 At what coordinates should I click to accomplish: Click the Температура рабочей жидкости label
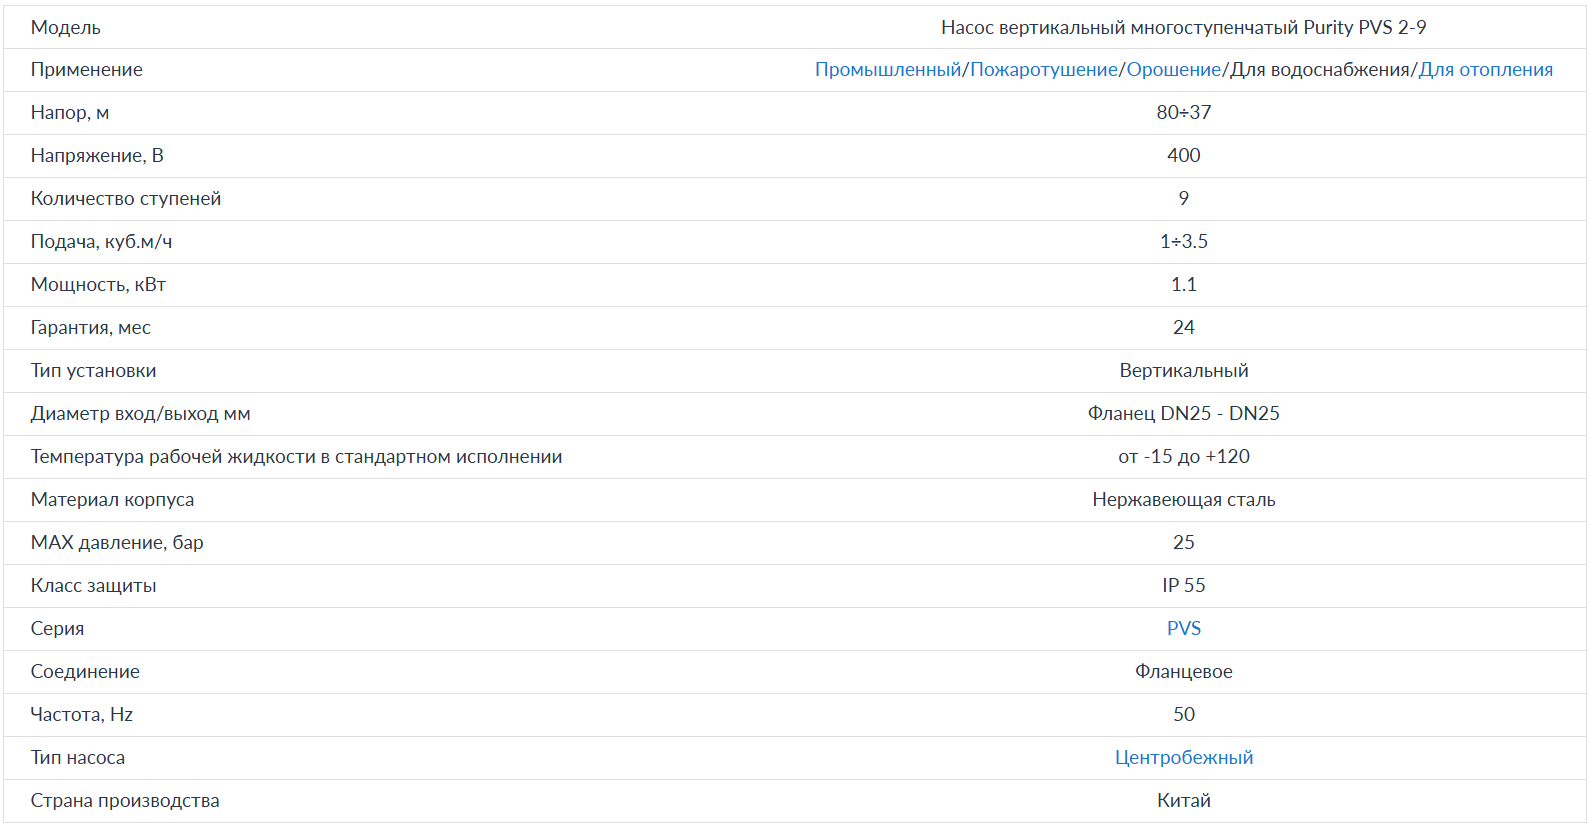(x=297, y=457)
